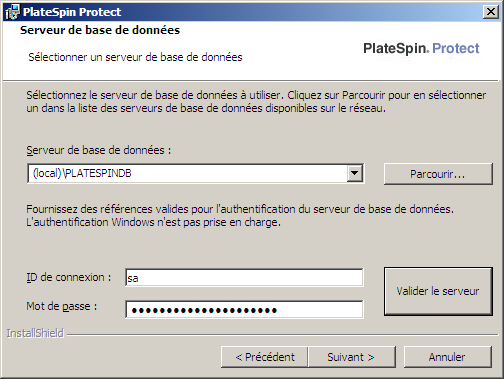Click the (local)\PLATESPINDB server text field
The height and width of the screenshot is (379, 504).
(187, 173)
